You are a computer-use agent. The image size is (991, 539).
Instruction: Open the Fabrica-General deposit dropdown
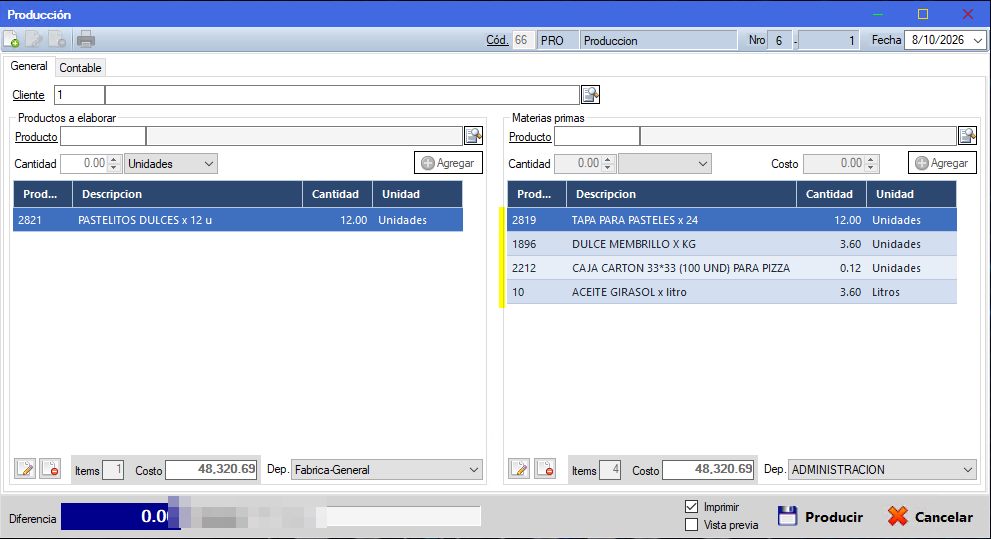pos(386,469)
